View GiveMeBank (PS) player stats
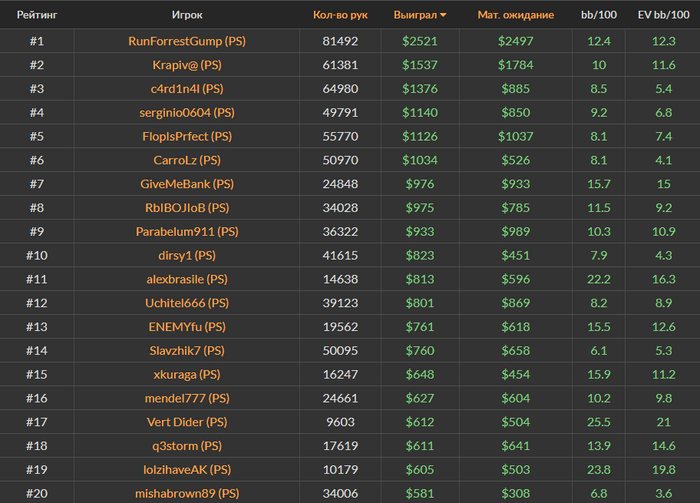 pos(187,184)
